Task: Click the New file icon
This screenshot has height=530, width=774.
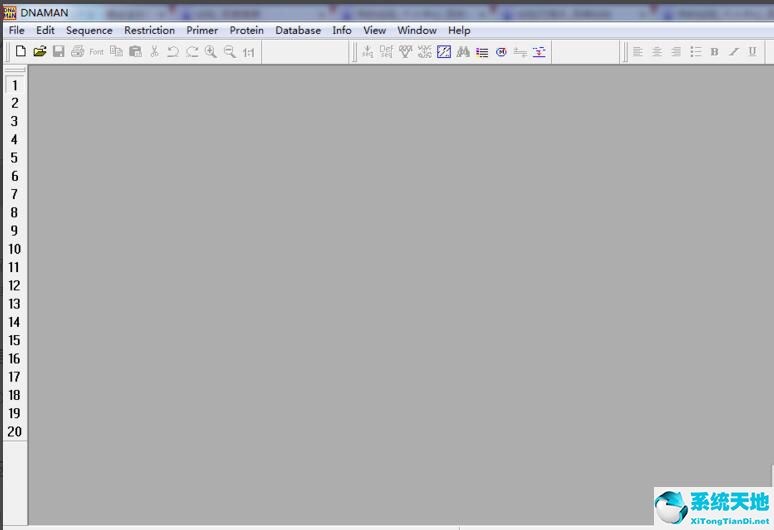Action: [x=21, y=51]
